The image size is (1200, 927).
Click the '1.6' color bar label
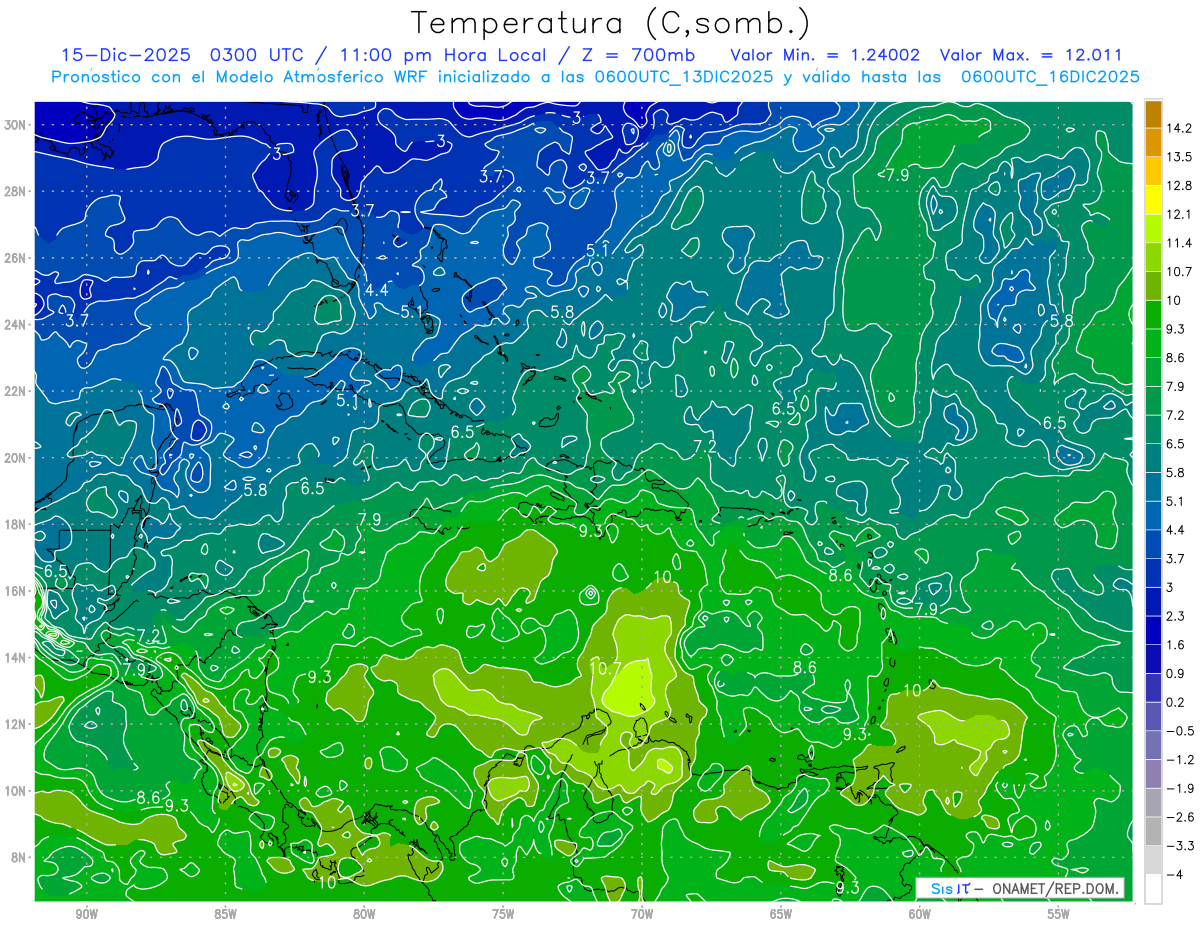click(x=1175, y=645)
